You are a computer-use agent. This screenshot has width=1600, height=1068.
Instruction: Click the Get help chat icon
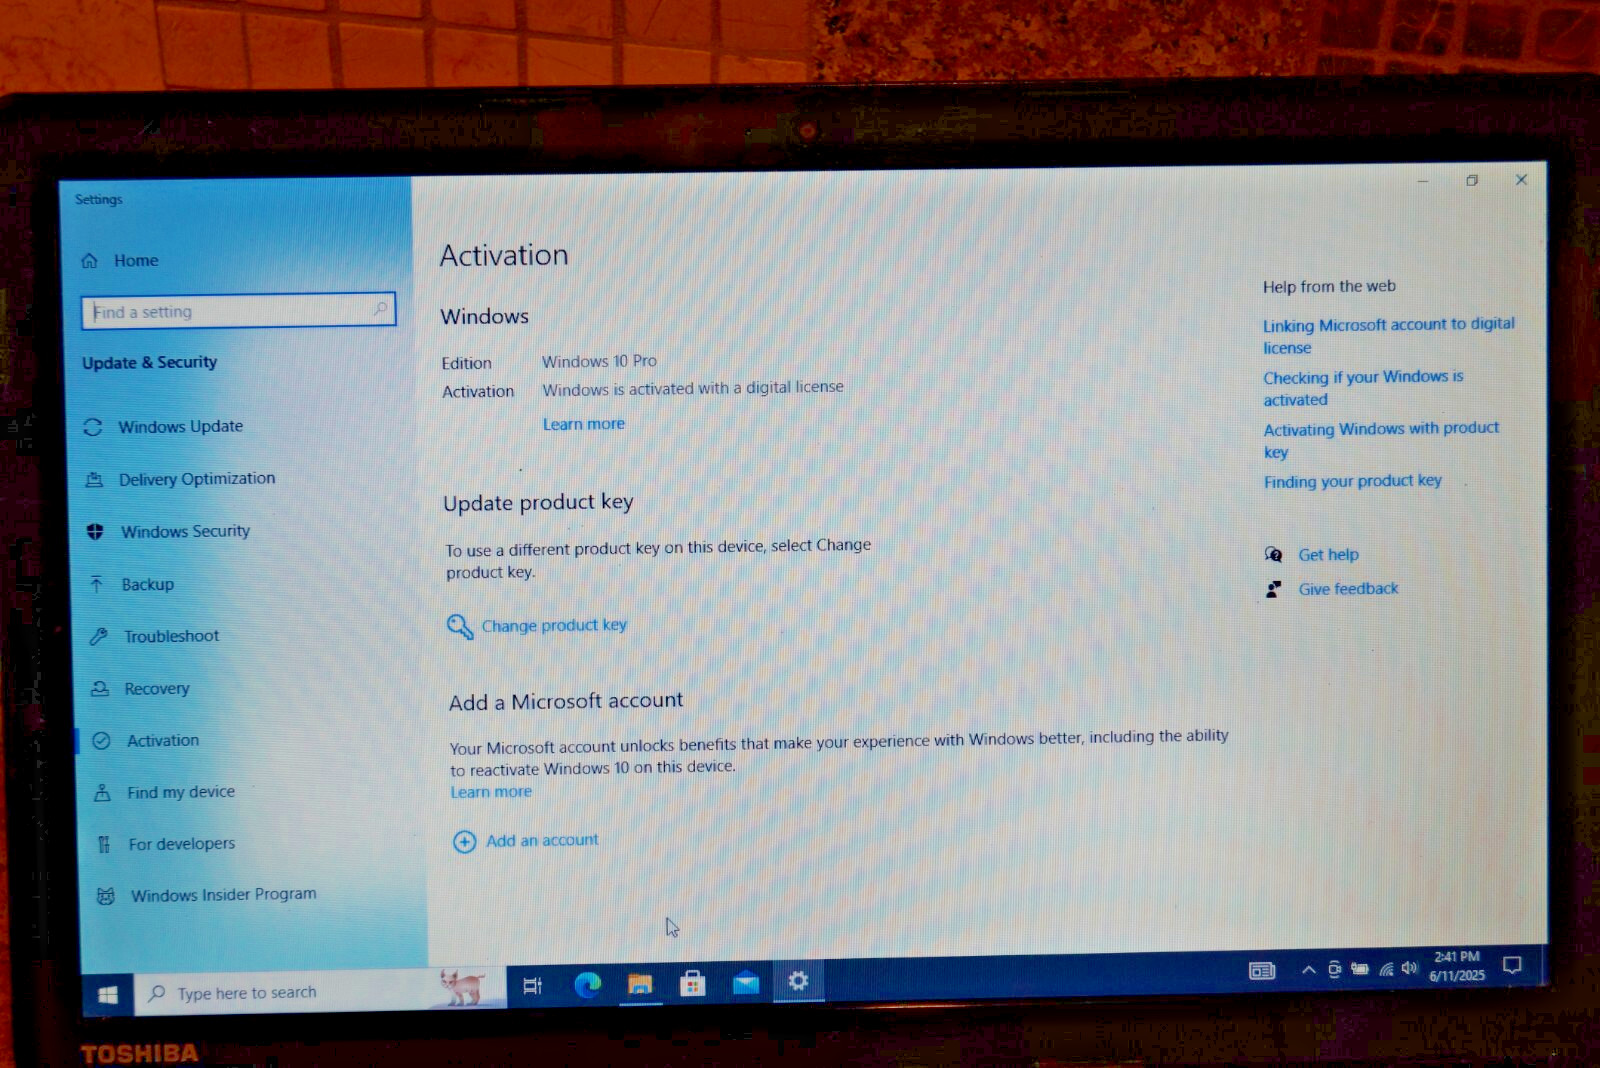click(1273, 555)
